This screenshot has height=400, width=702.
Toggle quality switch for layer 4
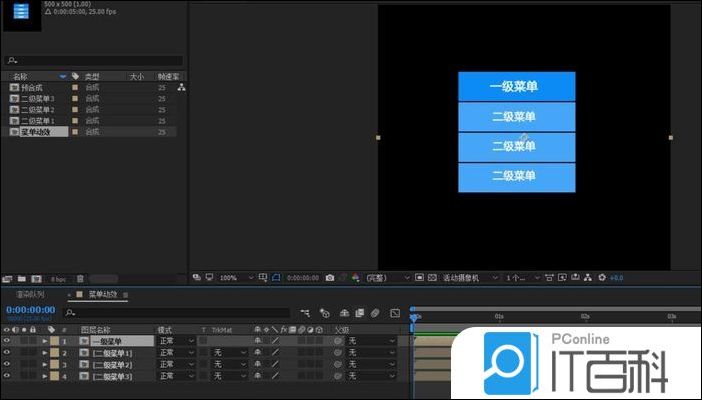[x=275, y=376]
